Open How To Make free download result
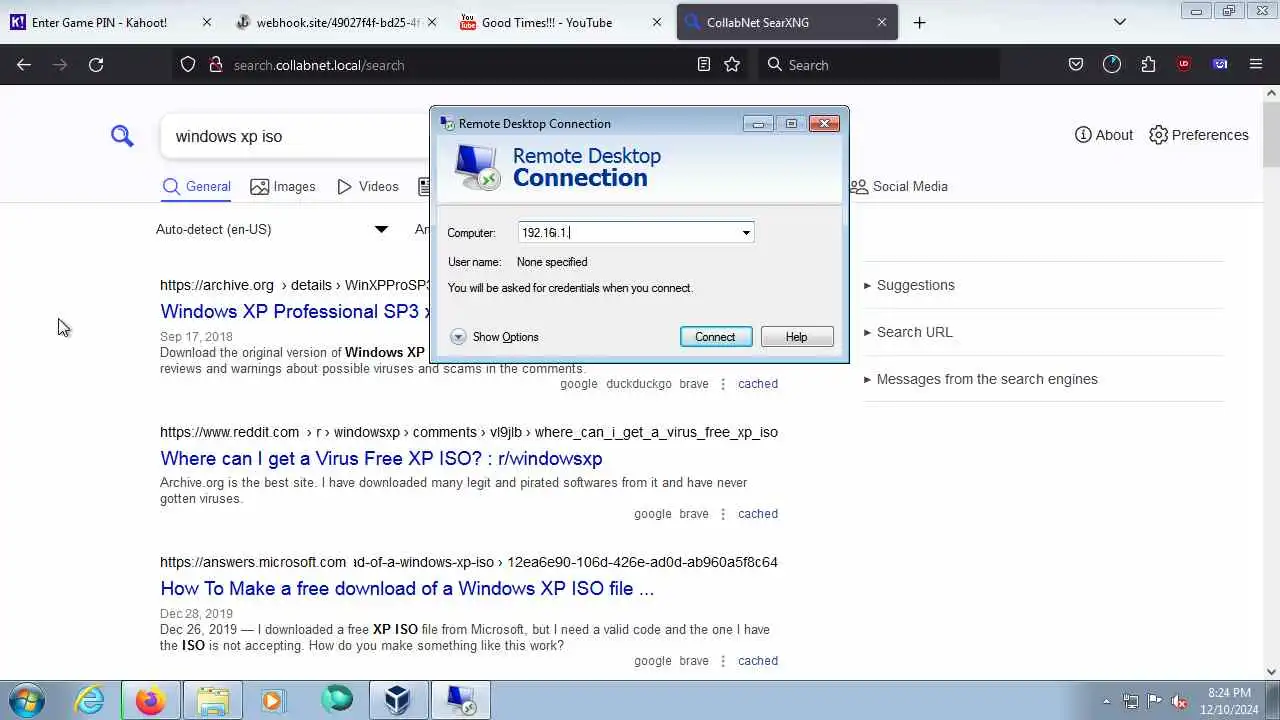Screen dimensions: 1280x720 tap(407, 588)
